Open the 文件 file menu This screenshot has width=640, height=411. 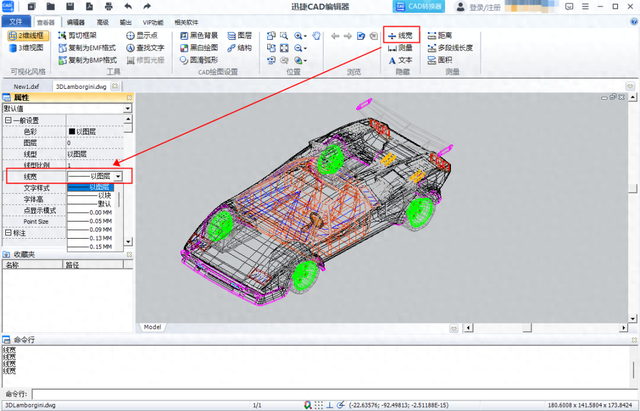pyautogui.click(x=16, y=22)
